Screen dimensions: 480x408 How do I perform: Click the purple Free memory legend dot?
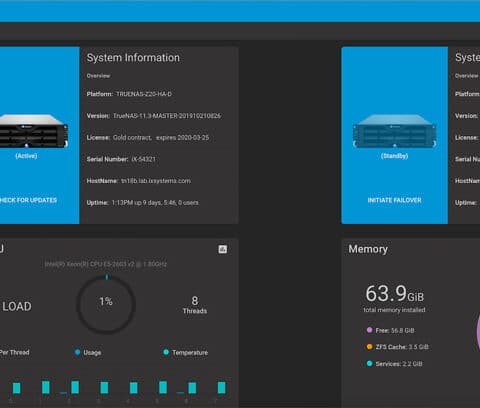pyautogui.click(x=369, y=330)
